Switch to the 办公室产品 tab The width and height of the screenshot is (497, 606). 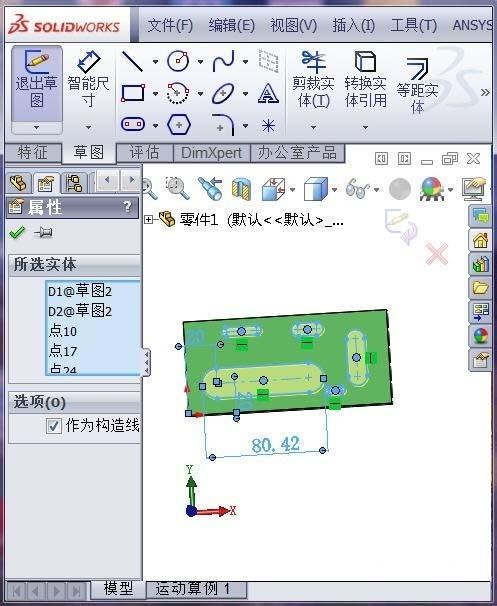(297, 153)
